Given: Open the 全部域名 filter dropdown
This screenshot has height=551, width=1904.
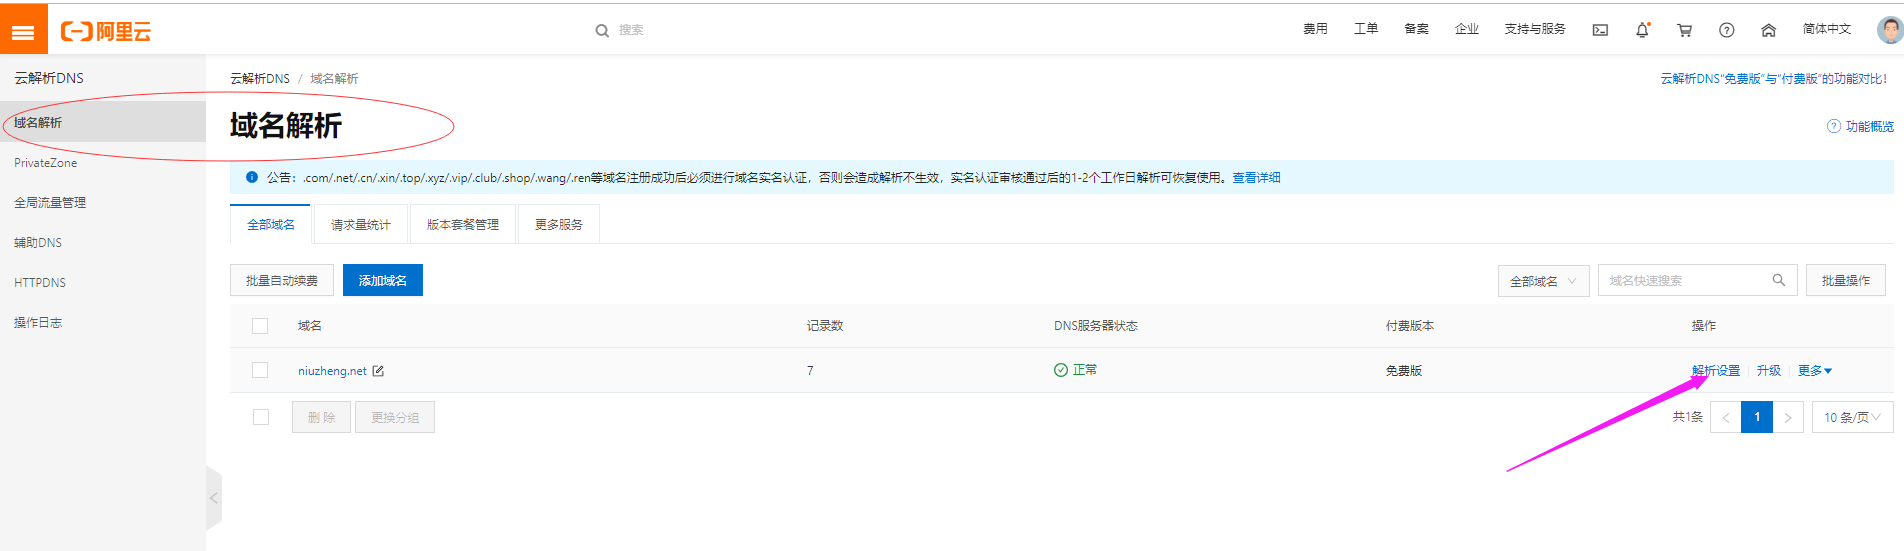Looking at the screenshot, I should 1543,281.
